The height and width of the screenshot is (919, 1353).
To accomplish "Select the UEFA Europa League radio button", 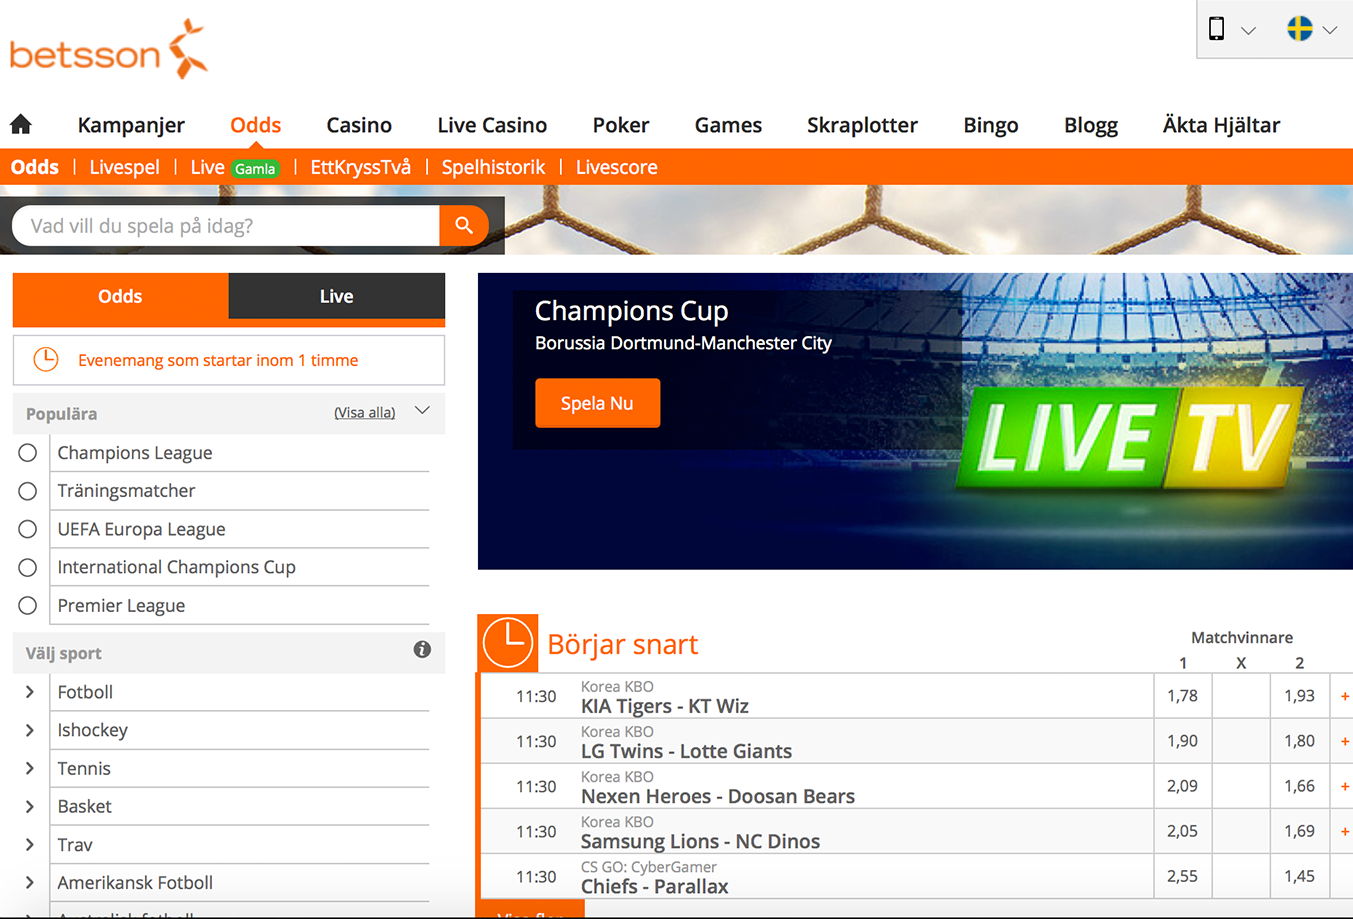I will point(28,529).
